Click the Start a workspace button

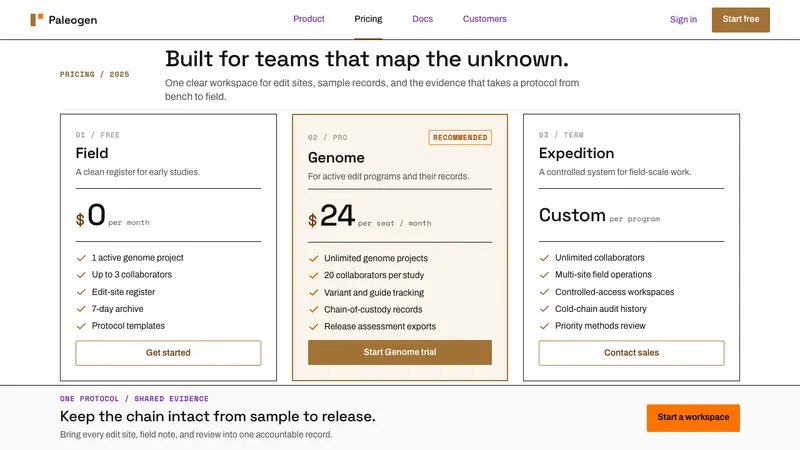693,417
